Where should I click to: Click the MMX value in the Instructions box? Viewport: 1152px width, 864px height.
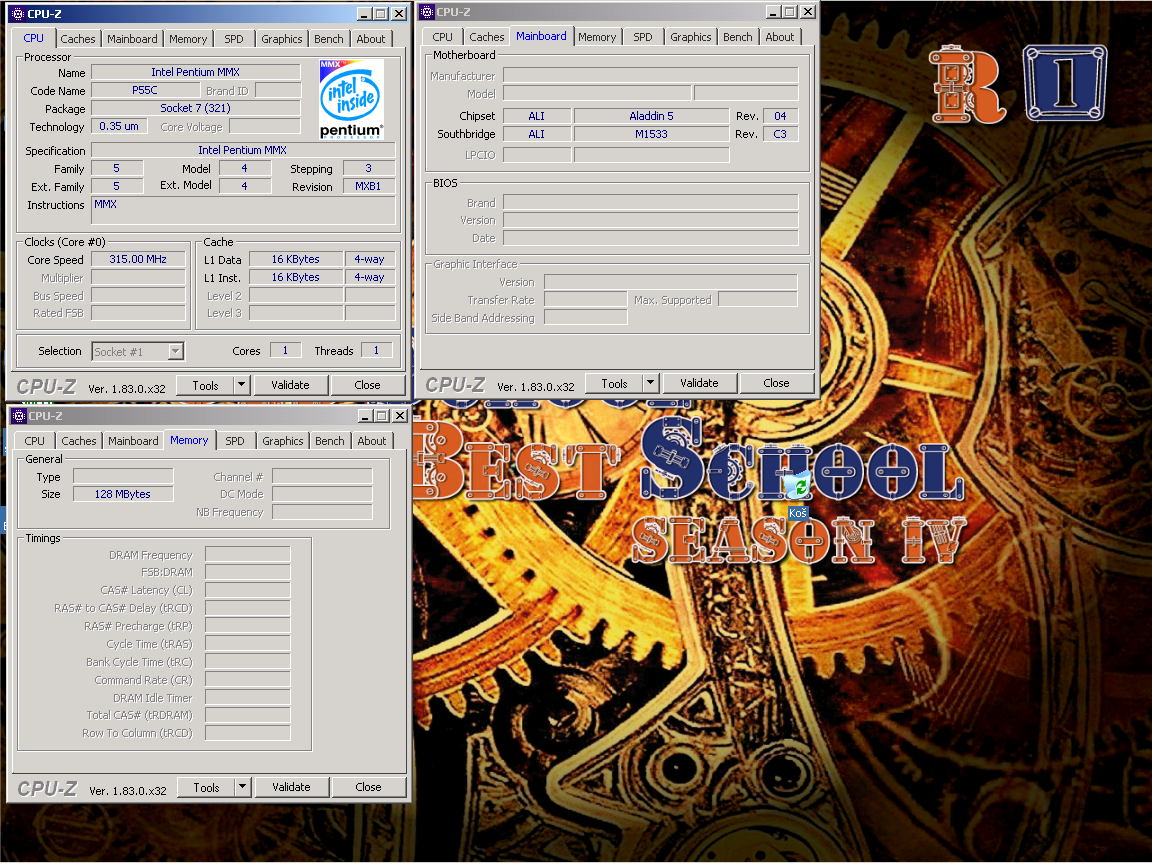(x=105, y=204)
